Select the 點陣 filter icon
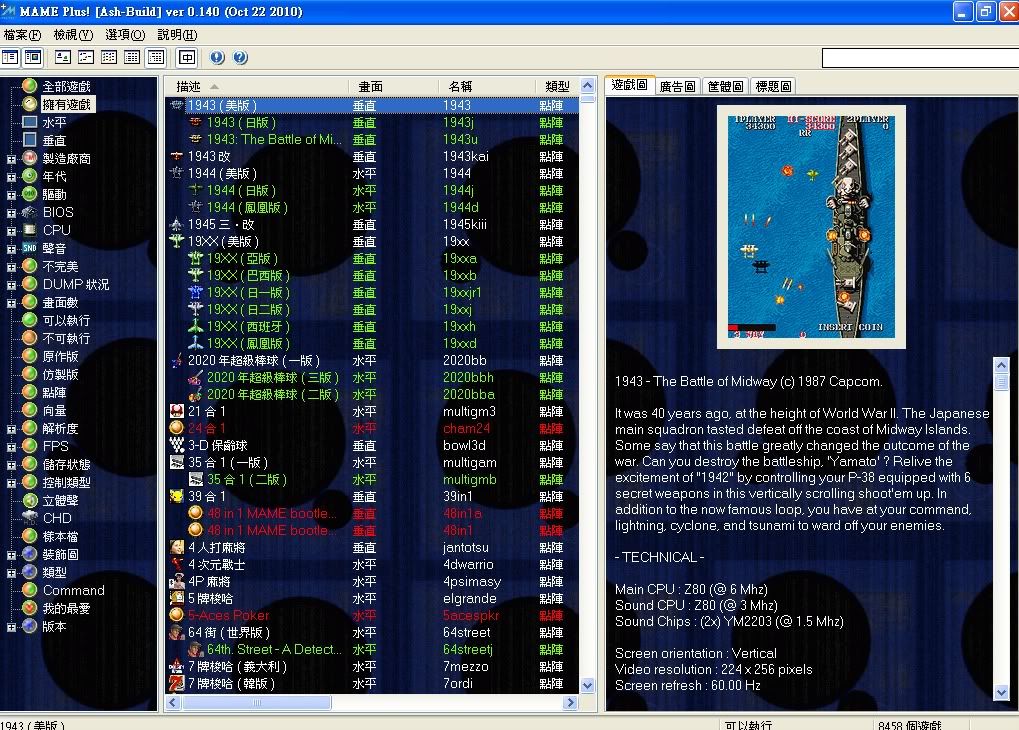Viewport: 1019px width, 730px height. [x=29, y=392]
